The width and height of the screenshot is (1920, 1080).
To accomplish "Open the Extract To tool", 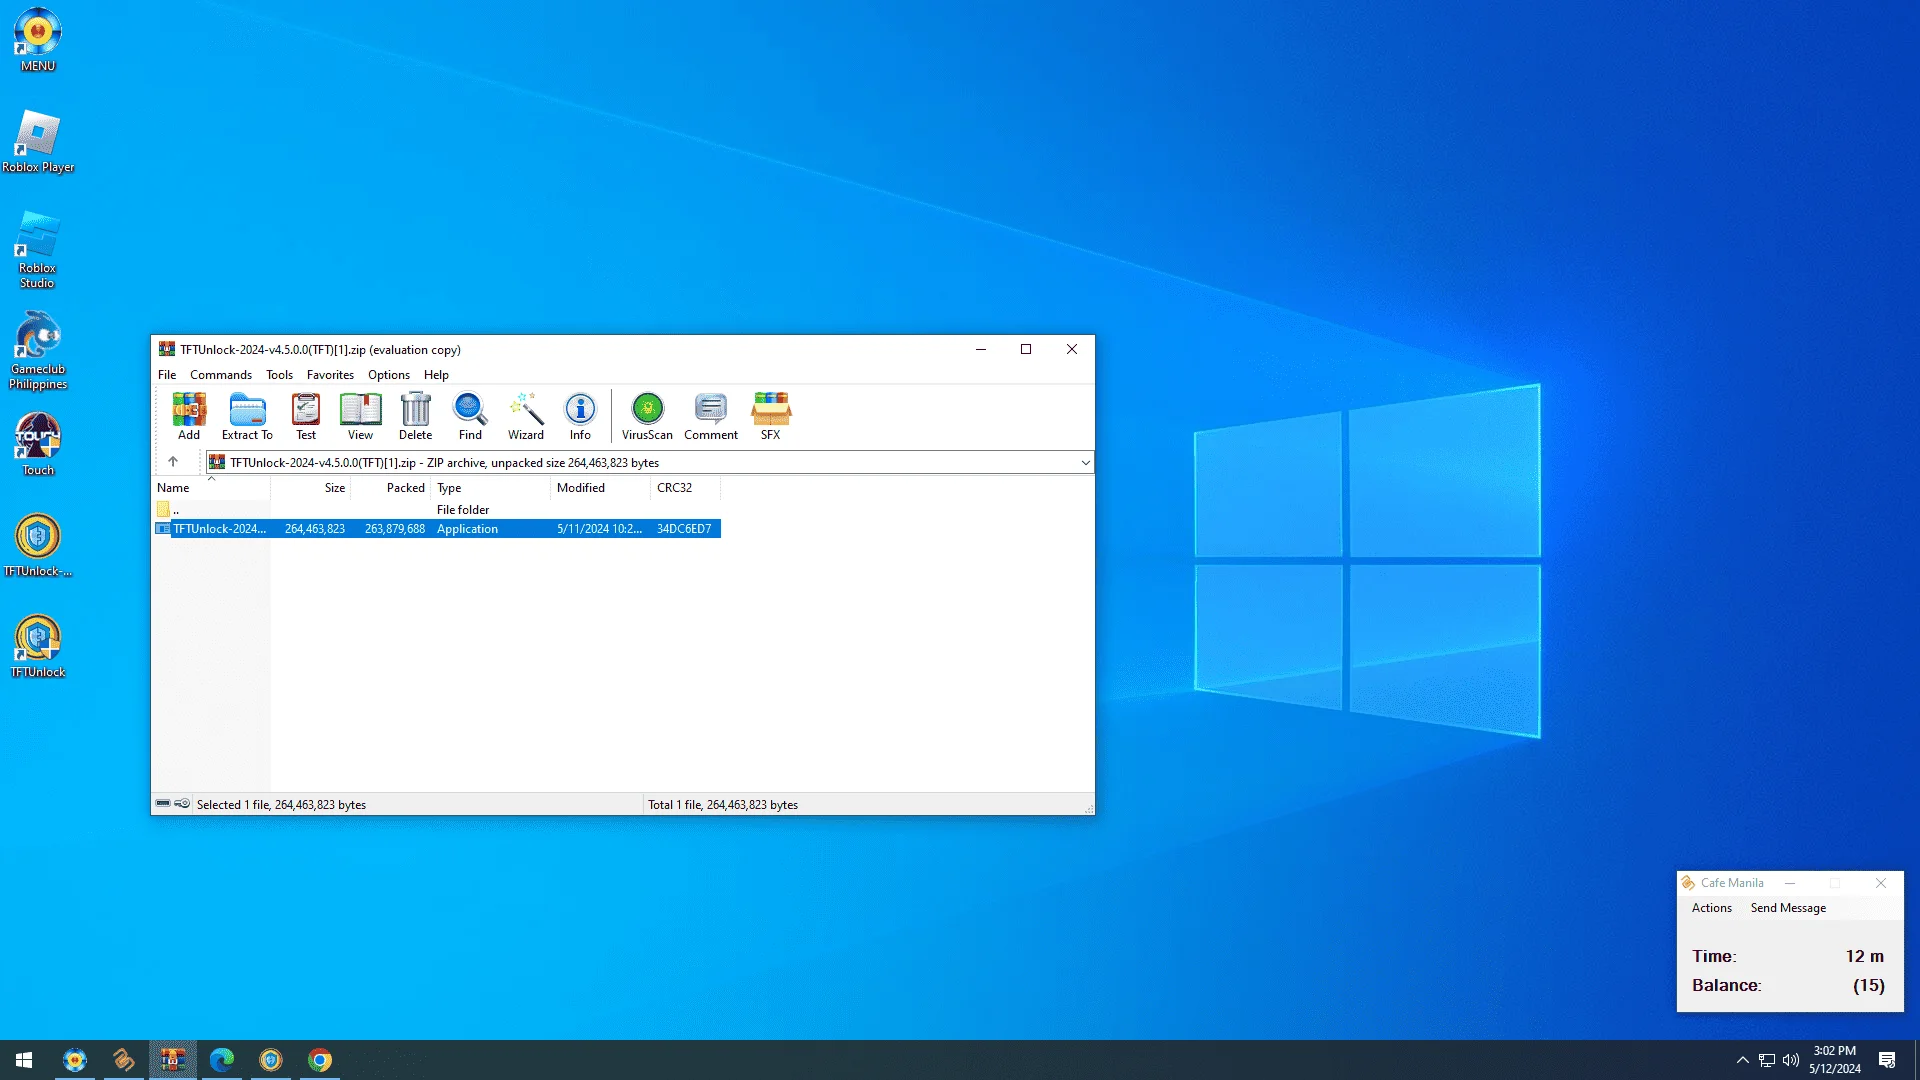I will pos(247,416).
